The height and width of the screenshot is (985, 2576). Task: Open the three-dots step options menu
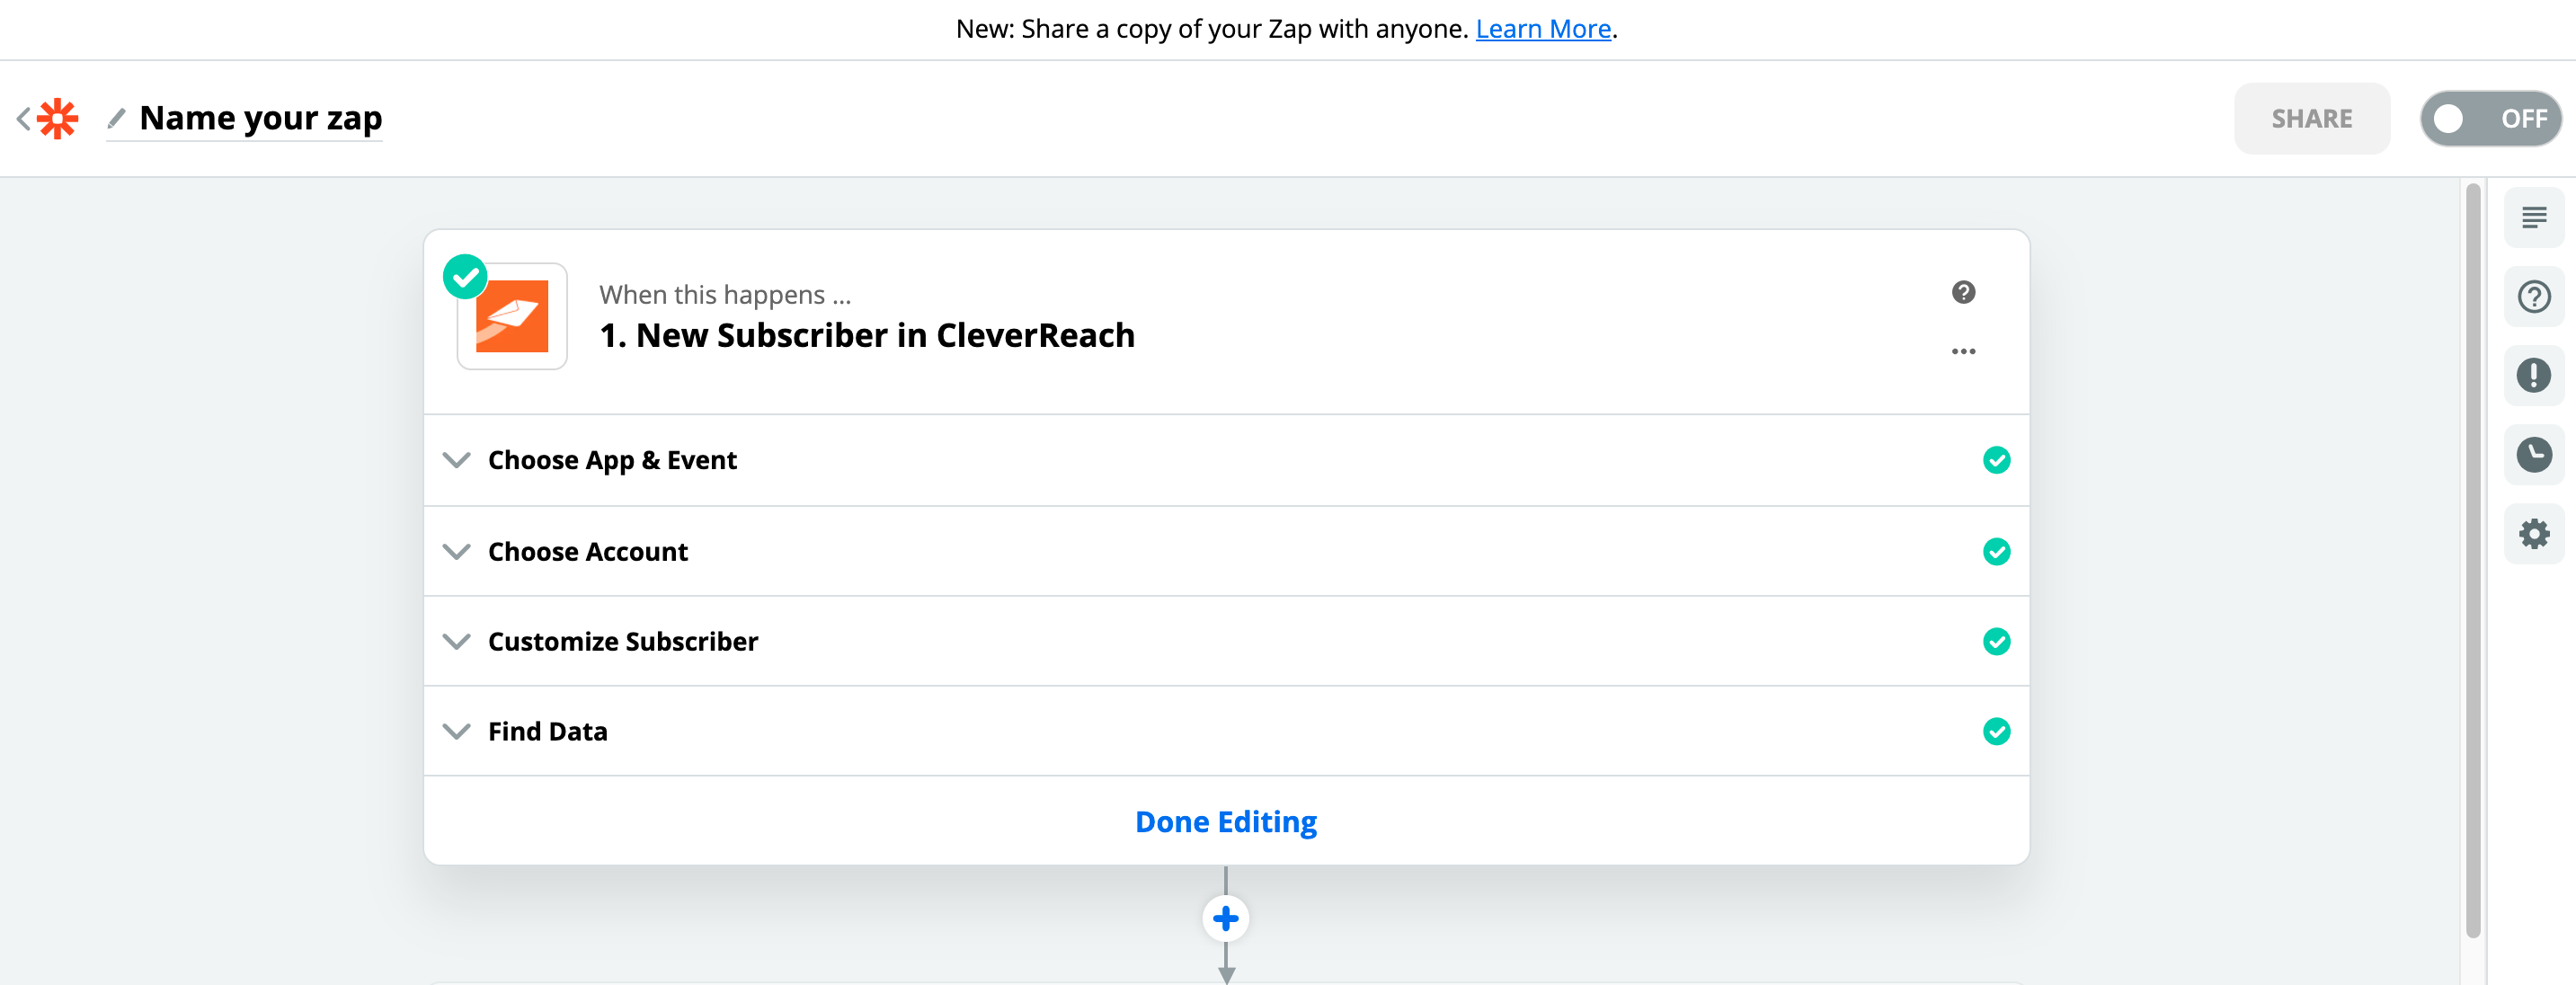click(1963, 351)
